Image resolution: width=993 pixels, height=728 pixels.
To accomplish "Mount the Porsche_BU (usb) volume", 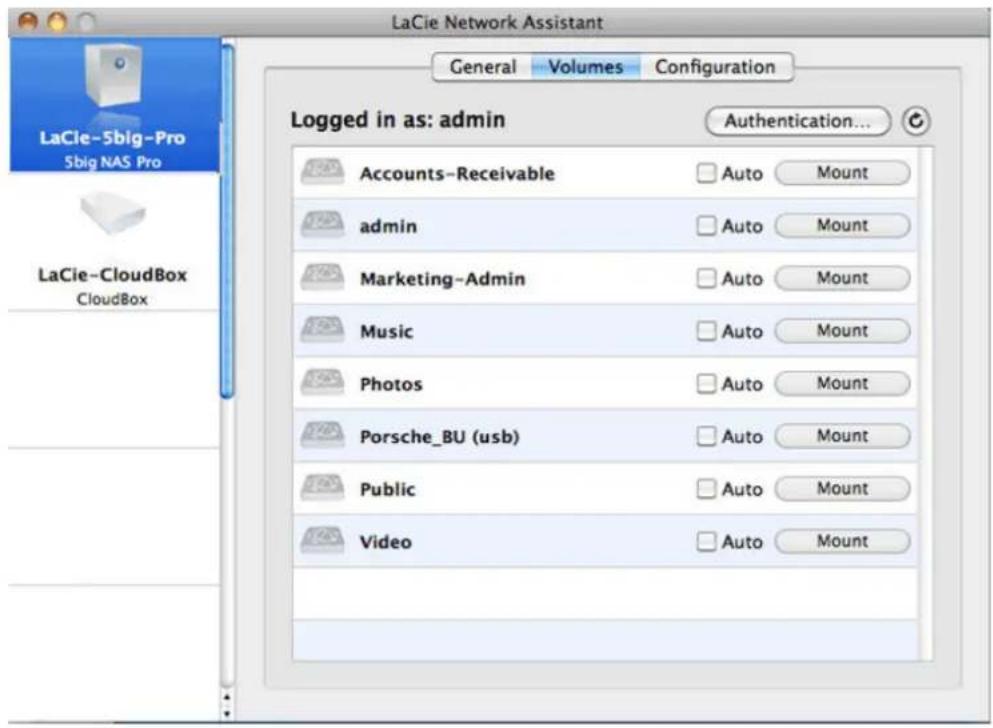I will coord(842,436).
